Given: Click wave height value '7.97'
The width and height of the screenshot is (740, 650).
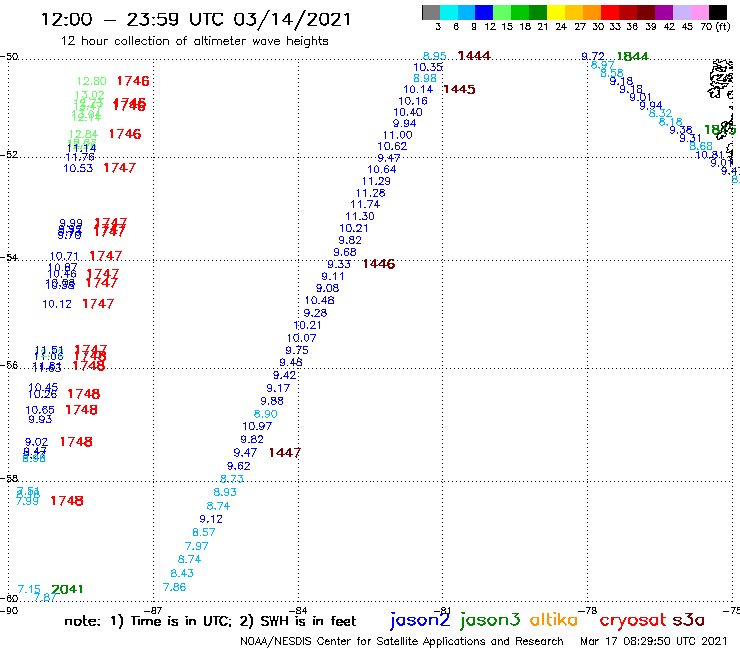Looking at the screenshot, I should (196, 546).
